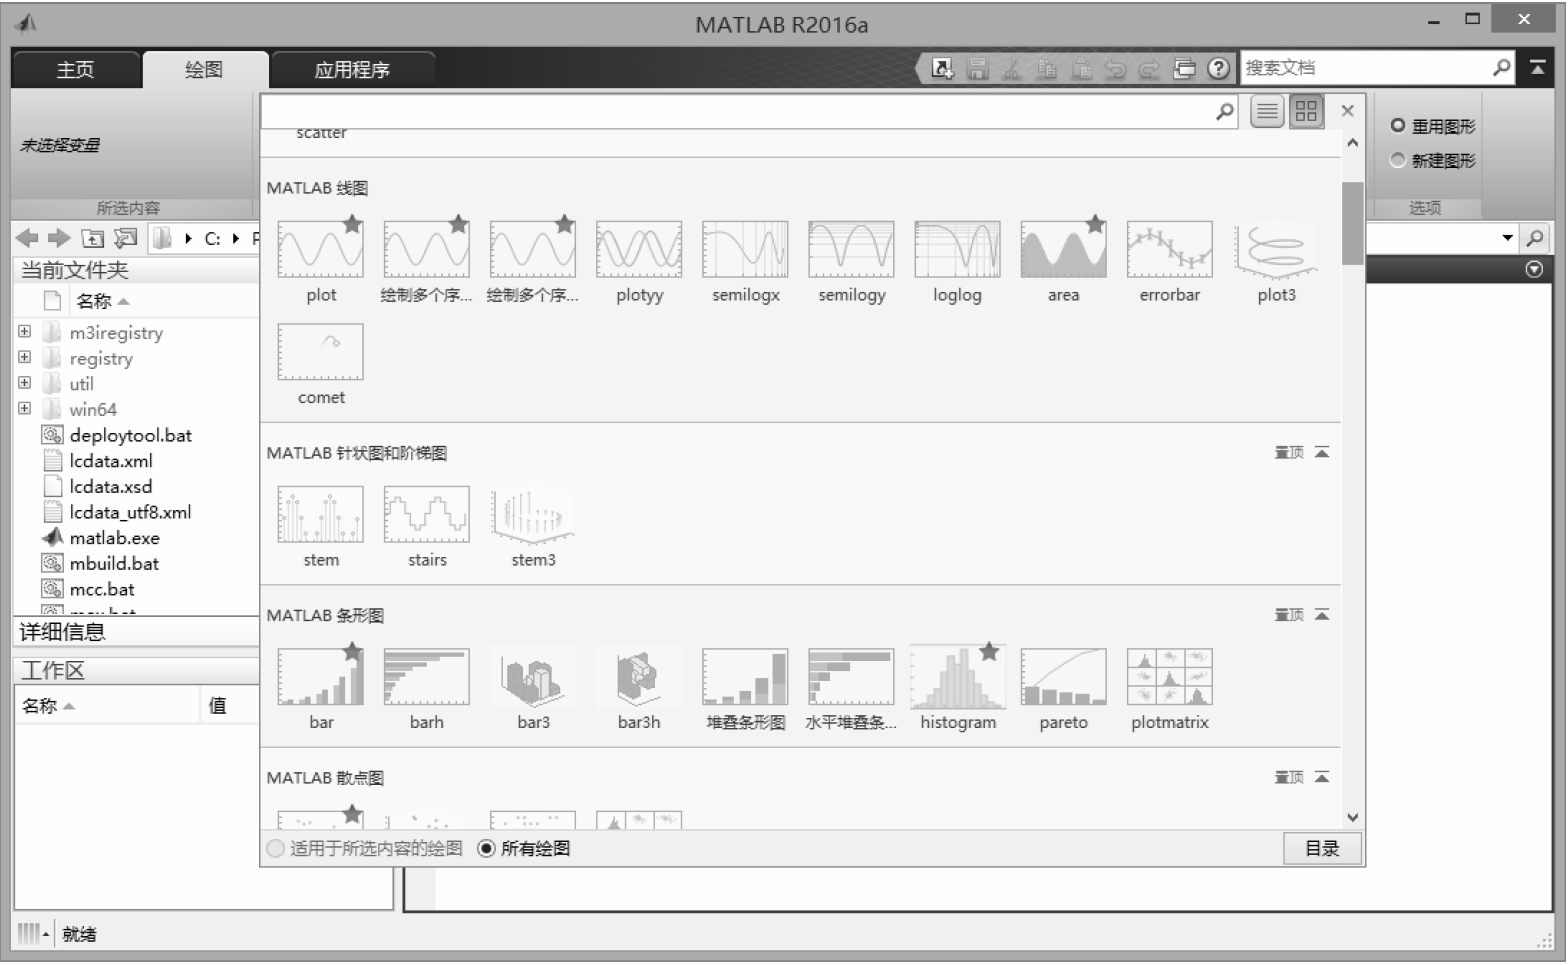Pick the pareto chart icon
This screenshot has height=965, width=1568.
pyautogui.click(x=1063, y=678)
